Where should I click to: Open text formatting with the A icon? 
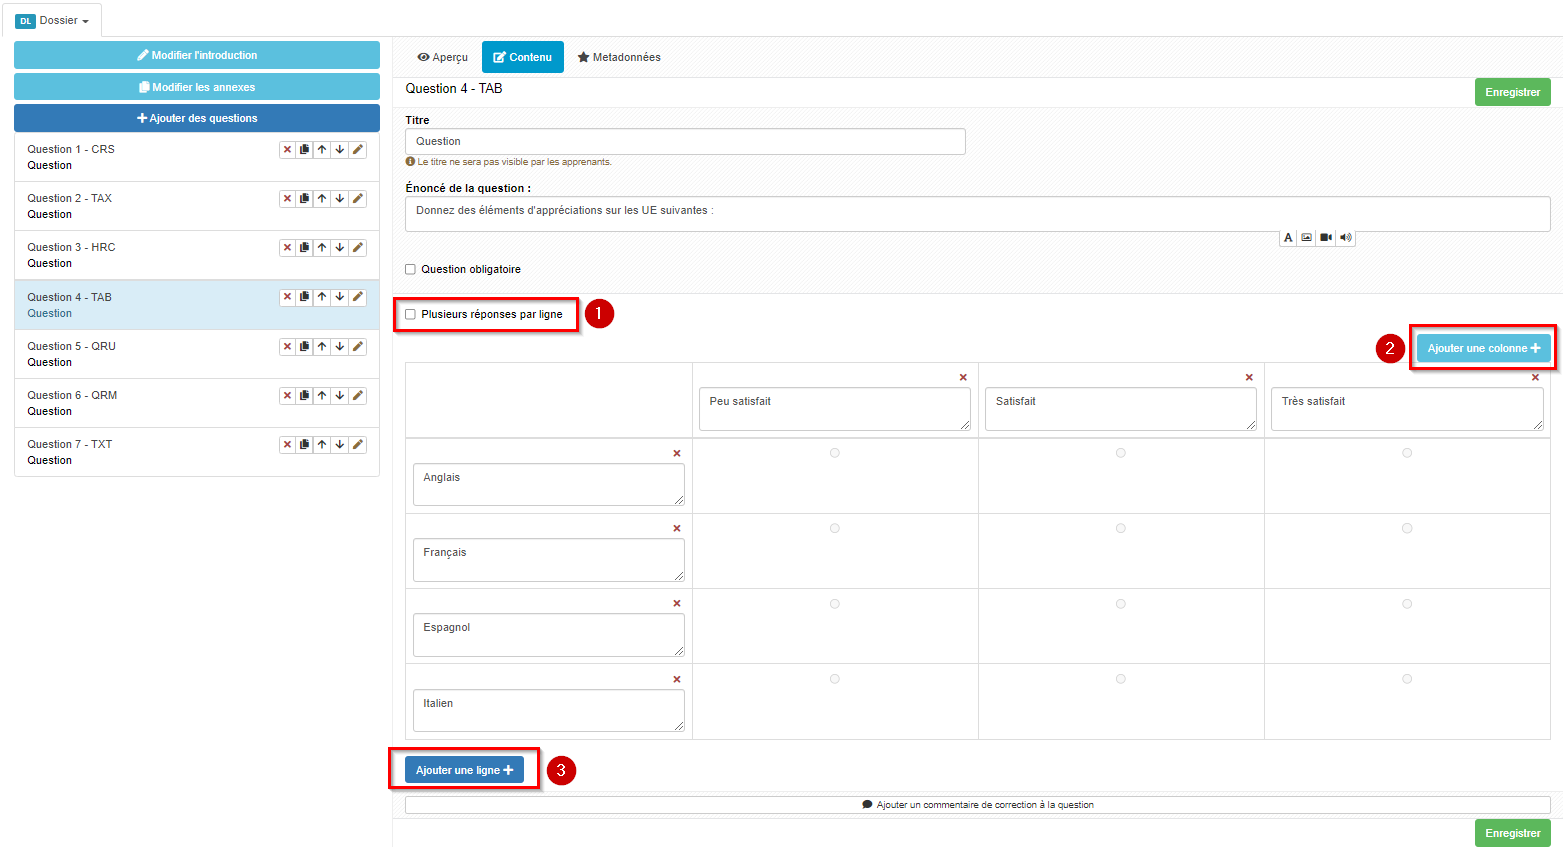click(1288, 237)
